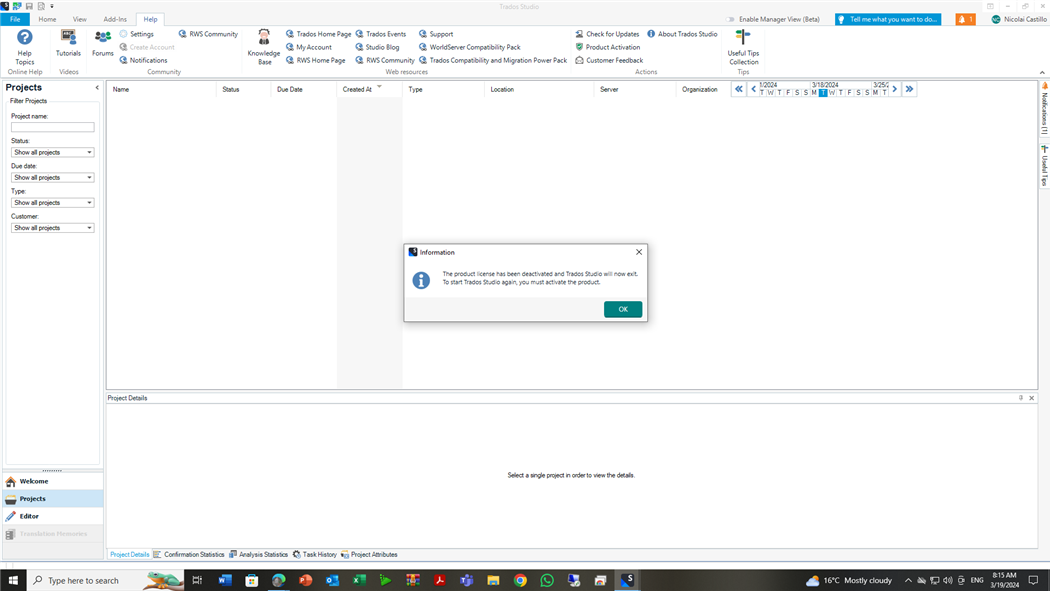Open About Trados Studio

coord(686,34)
